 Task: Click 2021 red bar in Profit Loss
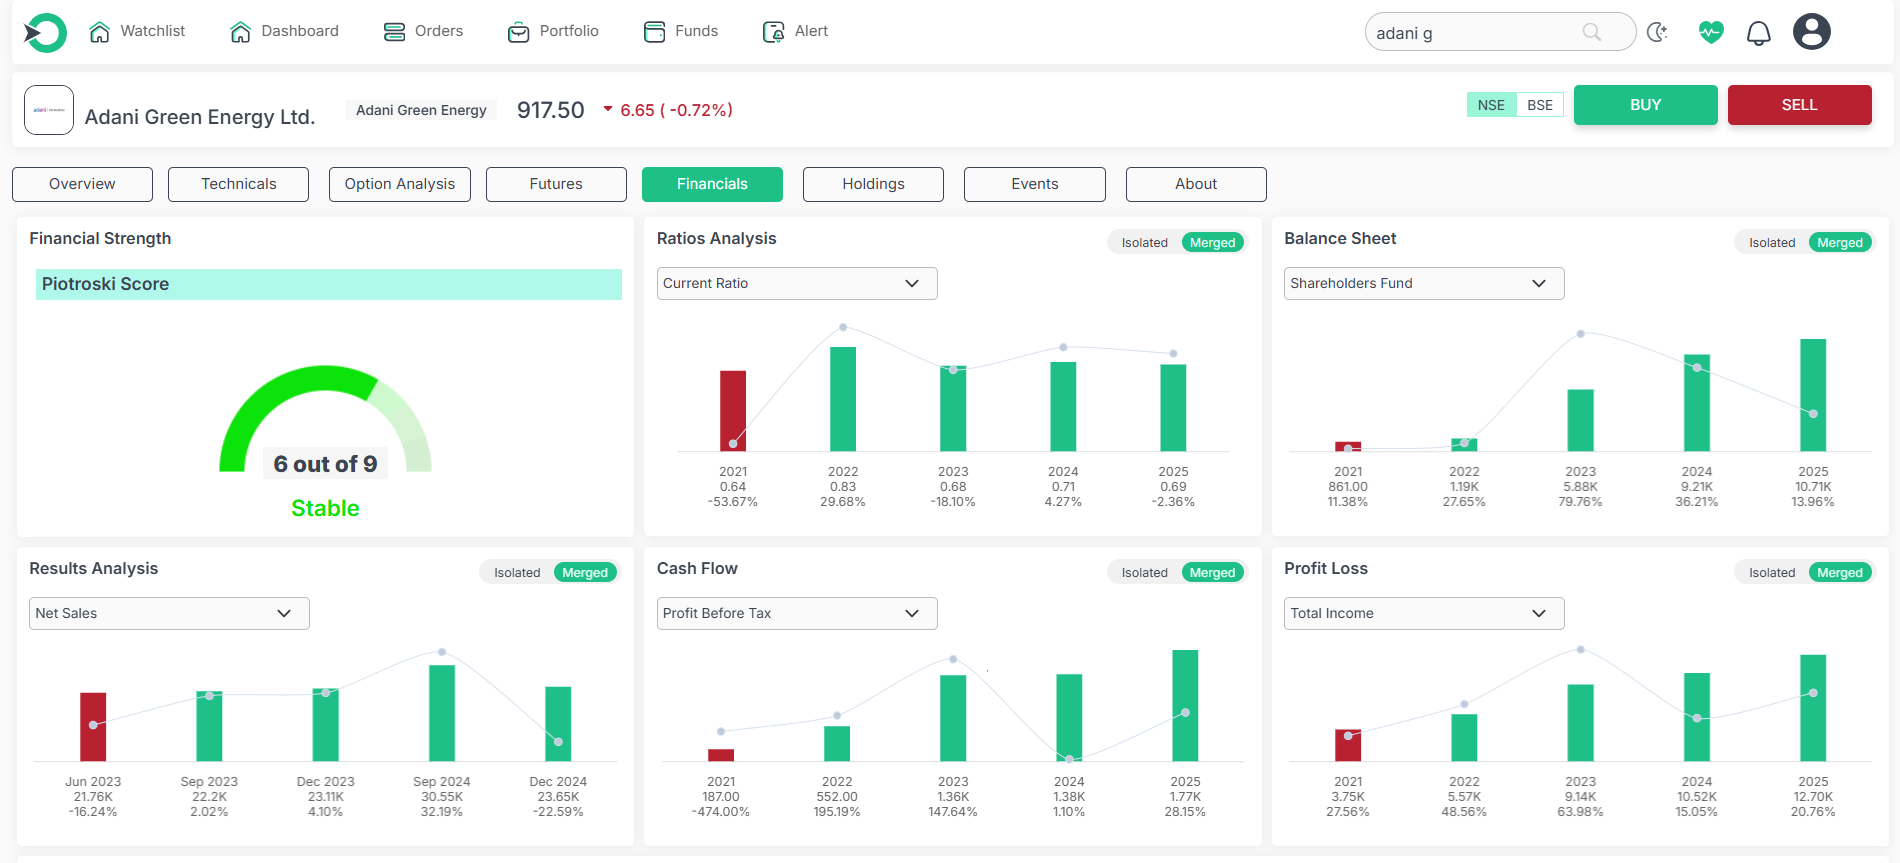1348,745
